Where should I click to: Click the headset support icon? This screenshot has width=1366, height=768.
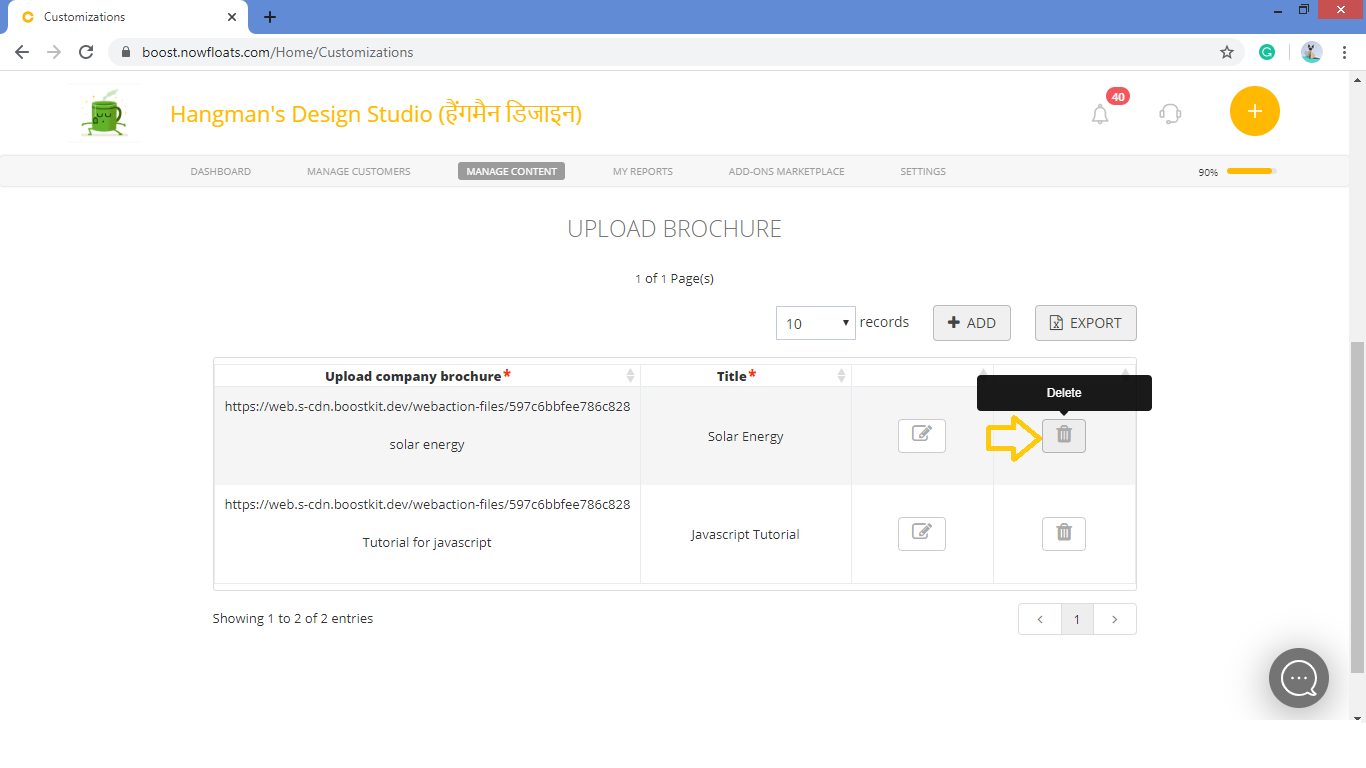click(x=1169, y=113)
